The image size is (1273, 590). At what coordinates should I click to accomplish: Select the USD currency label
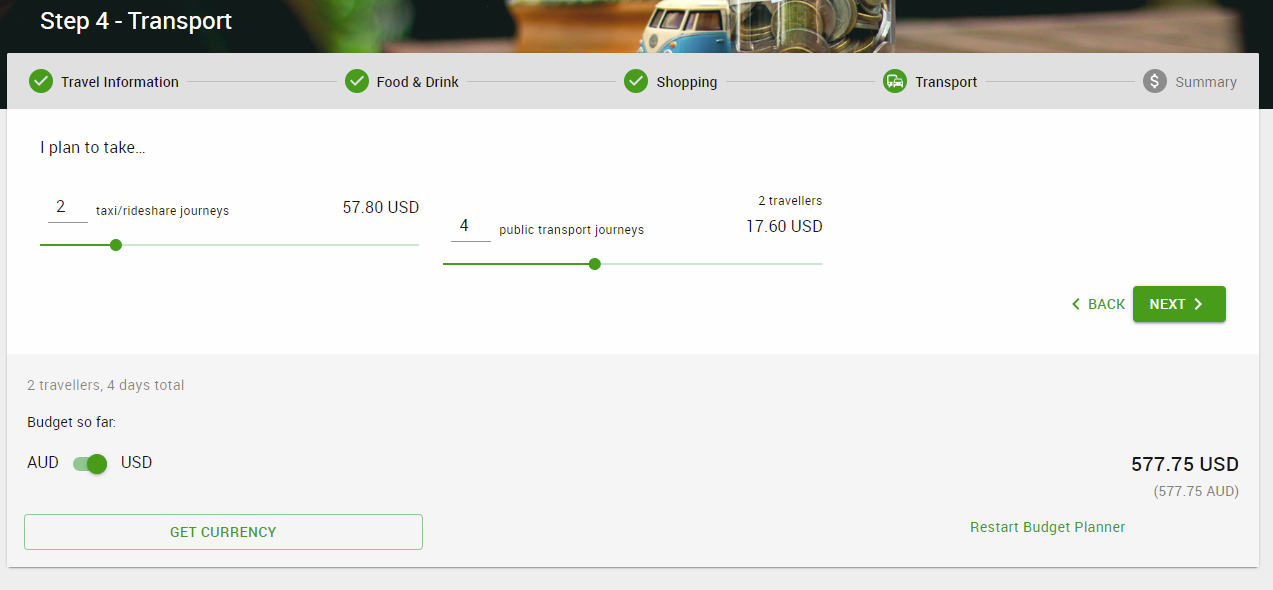[137, 463]
